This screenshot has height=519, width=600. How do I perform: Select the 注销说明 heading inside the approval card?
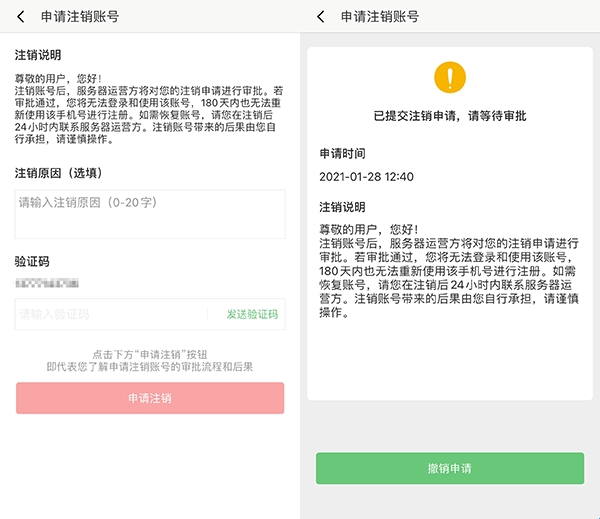coord(342,207)
